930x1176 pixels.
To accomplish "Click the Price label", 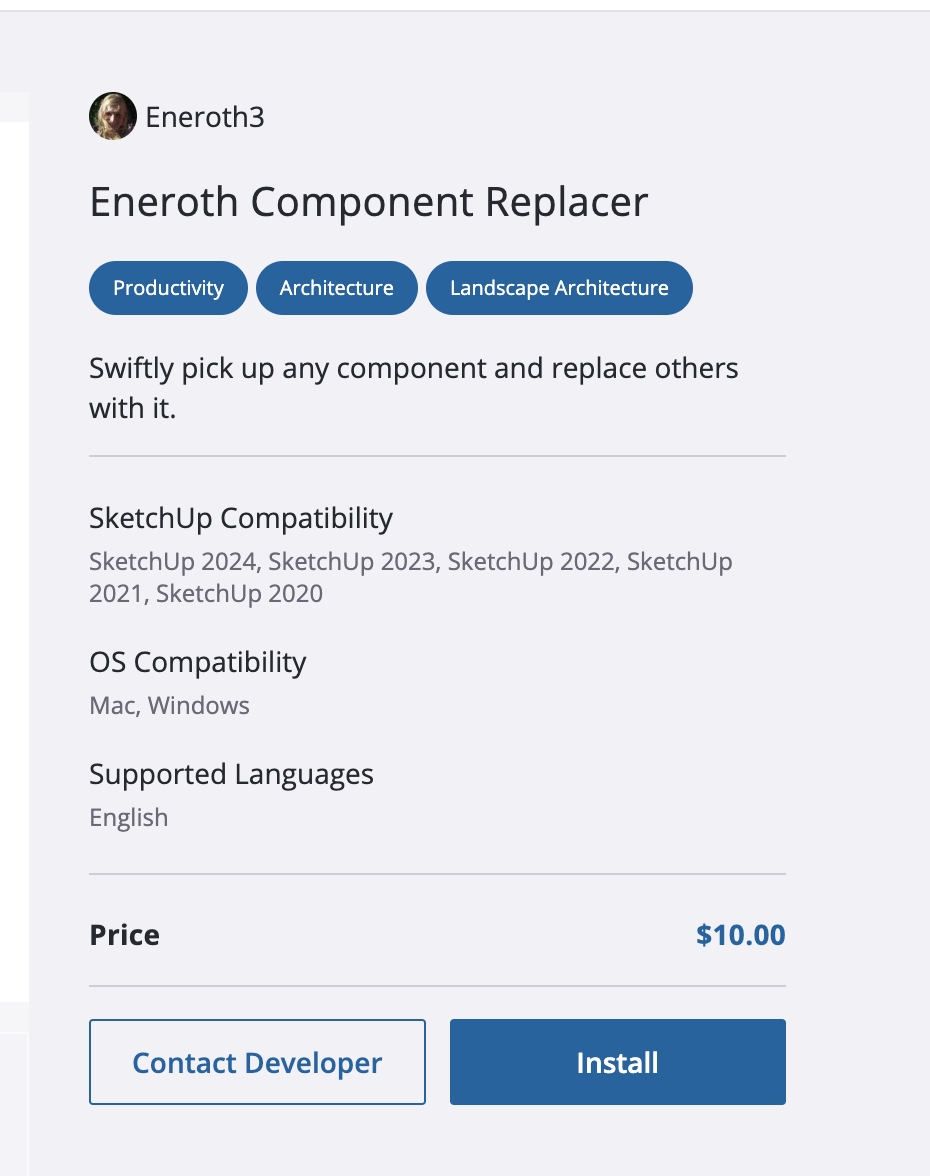I will 124,934.
